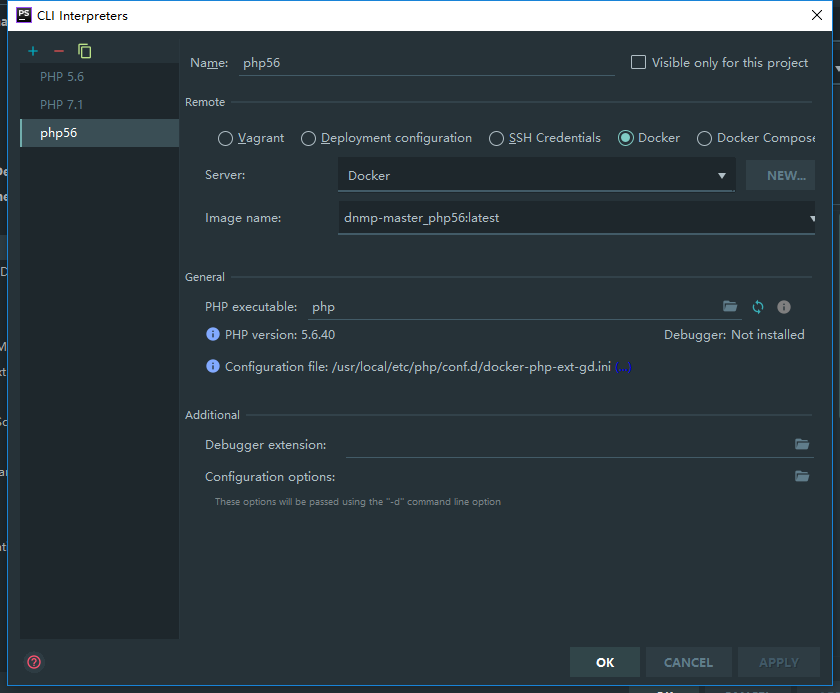
Task: Click the PHP executable input field
Action: (x=513, y=307)
